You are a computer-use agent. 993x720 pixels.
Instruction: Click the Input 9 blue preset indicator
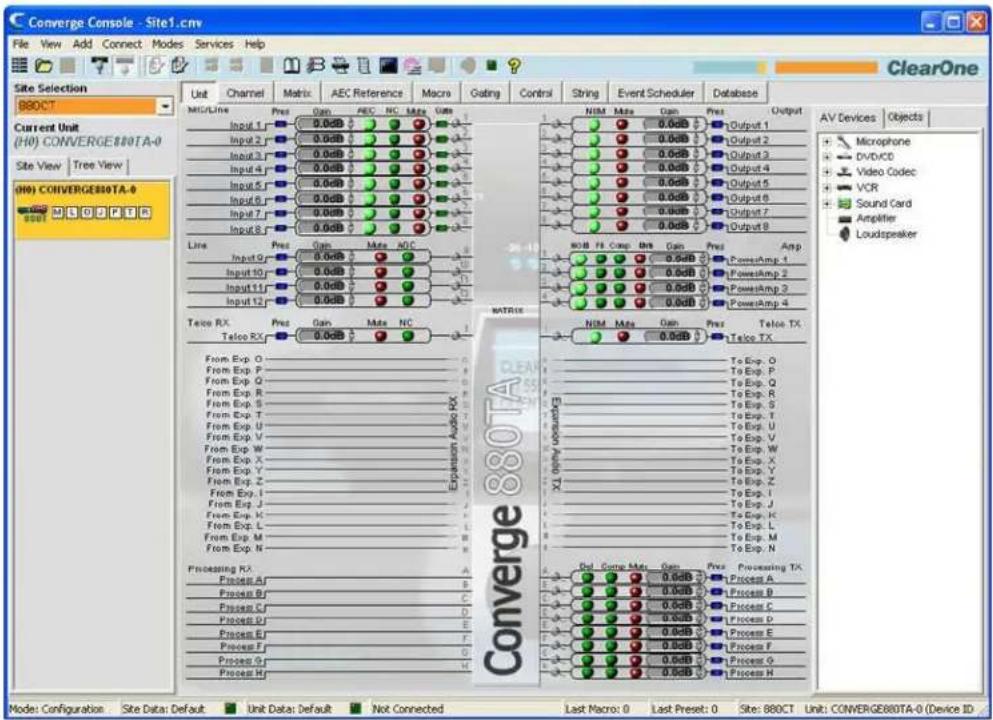[x=281, y=257]
